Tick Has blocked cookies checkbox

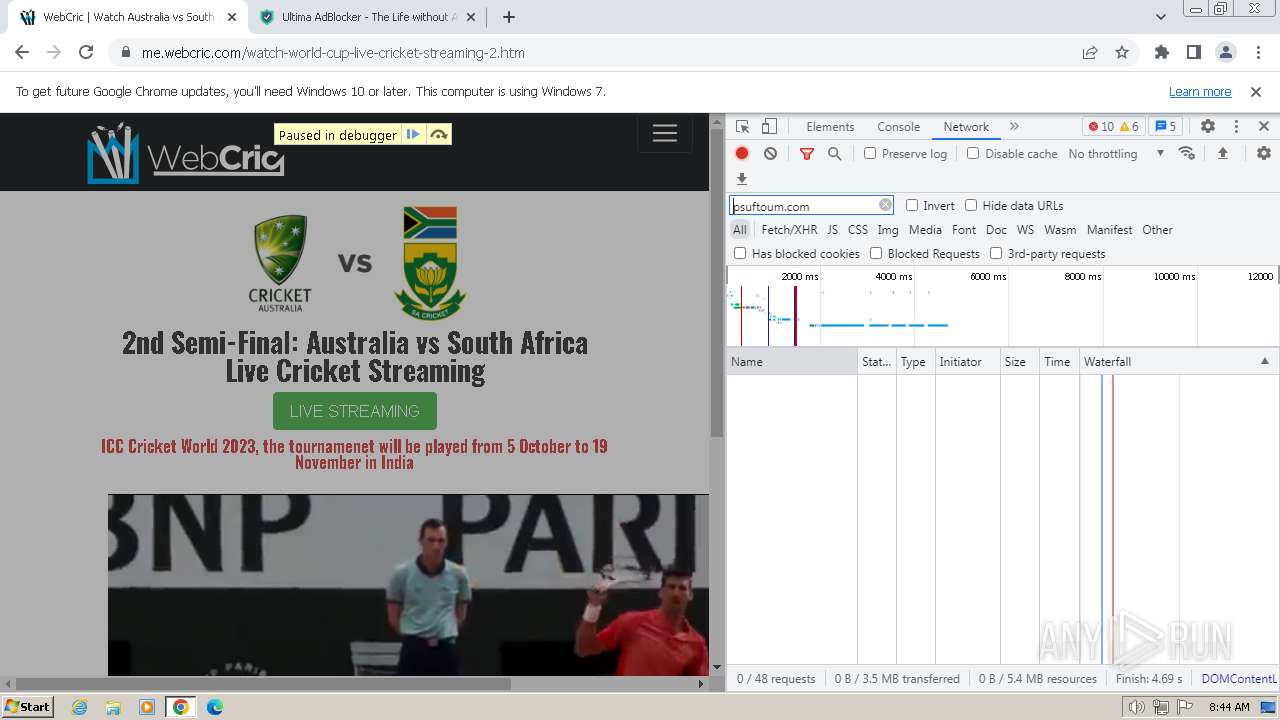[x=740, y=253]
